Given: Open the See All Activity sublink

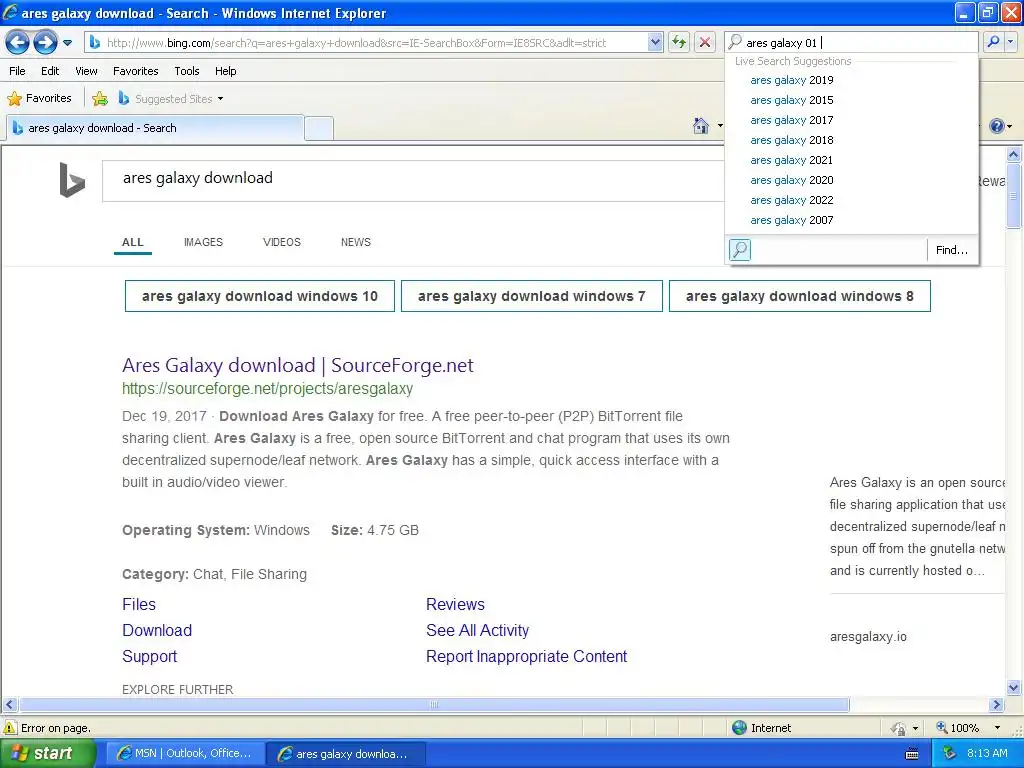Looking at the screenshot, I should pos(477,630).
